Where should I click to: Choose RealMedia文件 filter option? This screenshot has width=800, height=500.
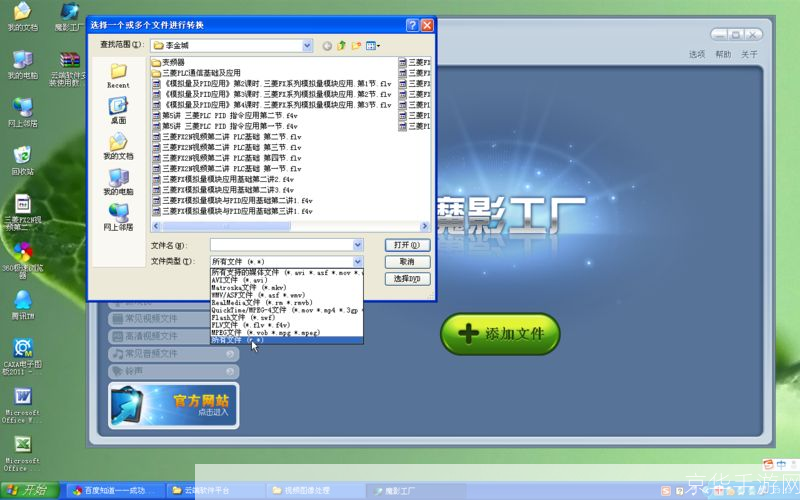click(x=287, y=303)
